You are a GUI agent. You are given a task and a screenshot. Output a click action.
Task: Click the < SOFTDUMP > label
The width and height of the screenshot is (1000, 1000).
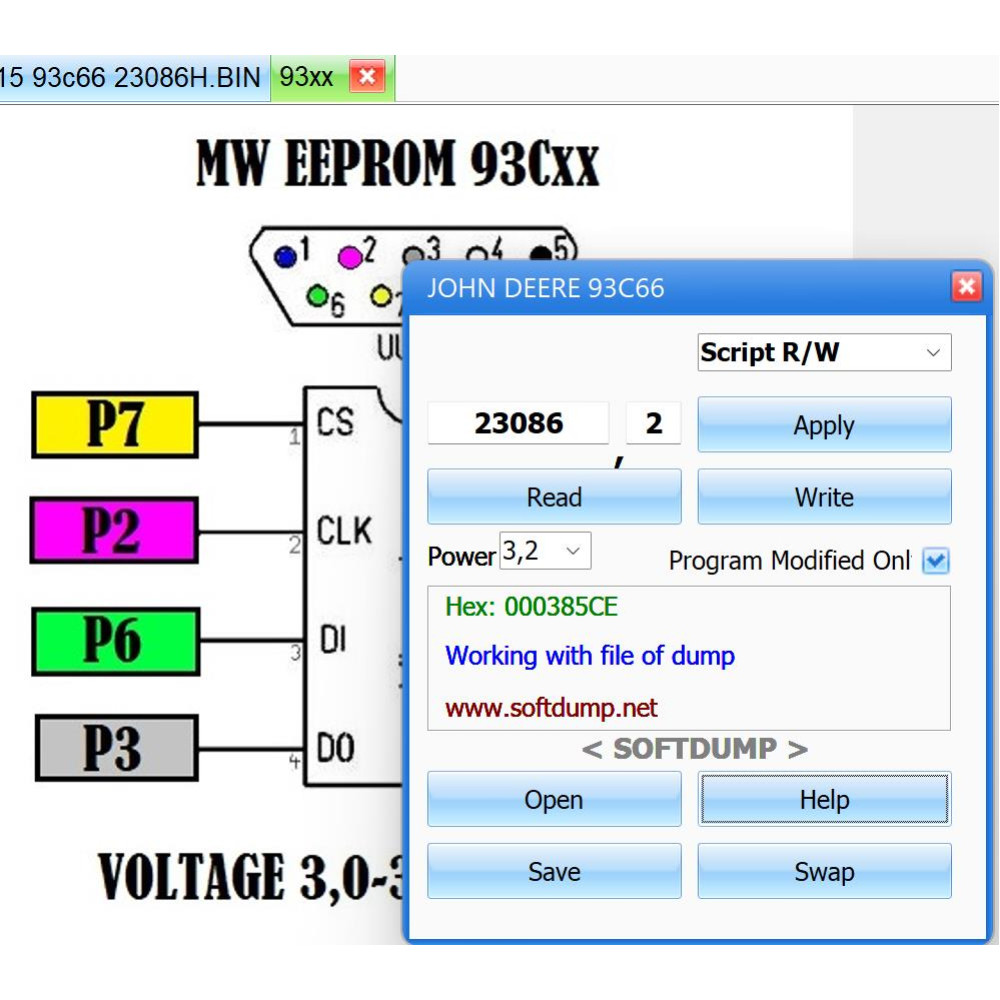point(695,749)
